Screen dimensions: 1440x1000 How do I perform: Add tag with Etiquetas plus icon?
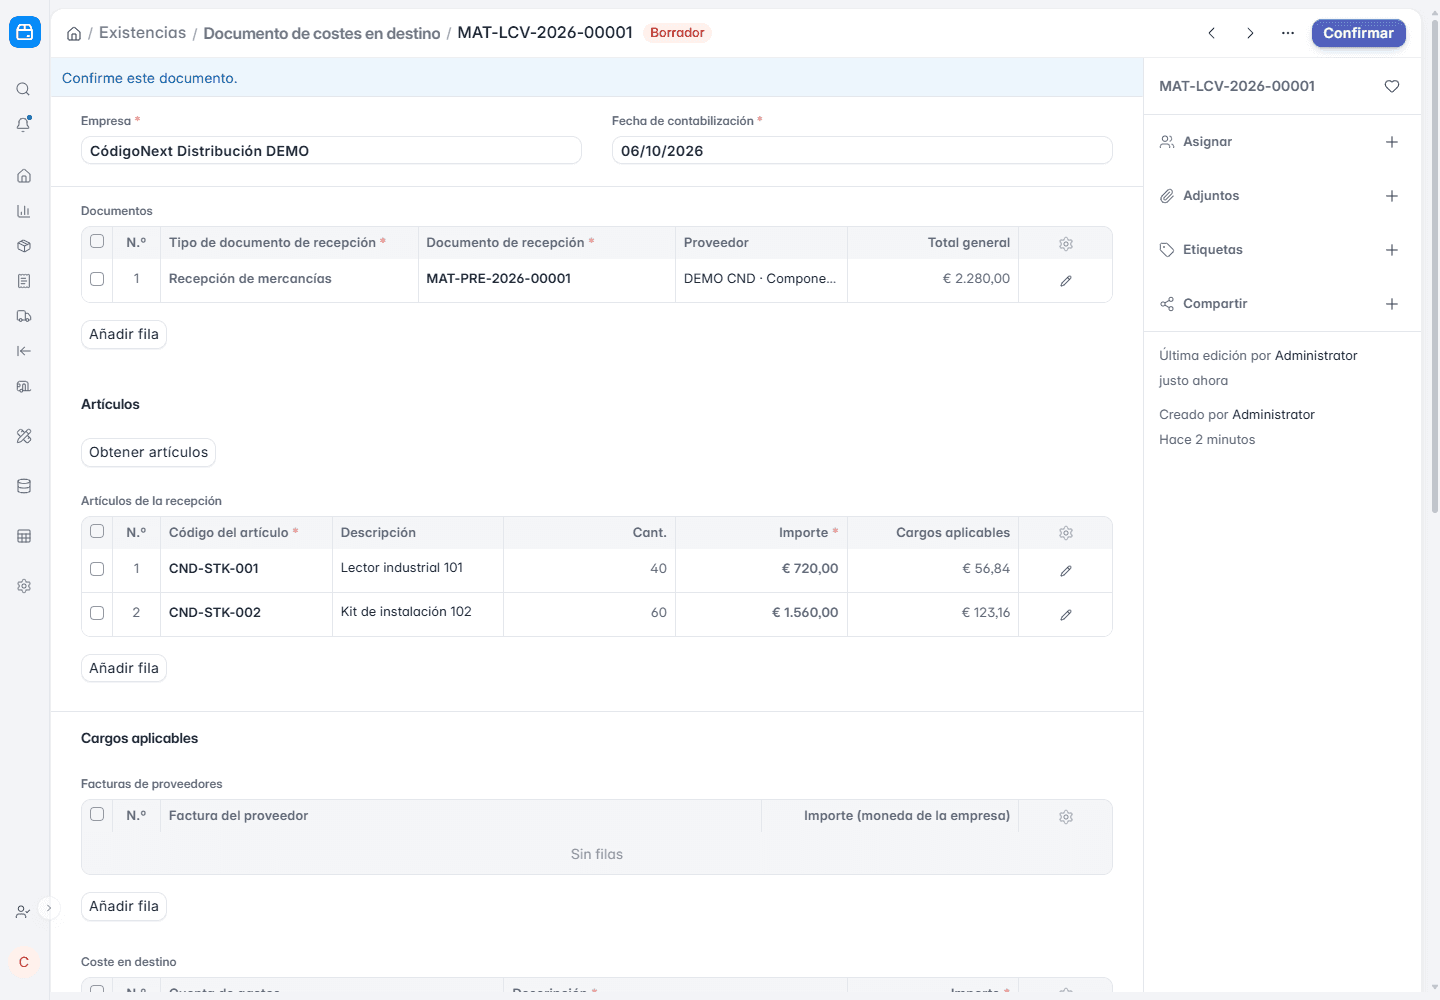point(1392,250)
